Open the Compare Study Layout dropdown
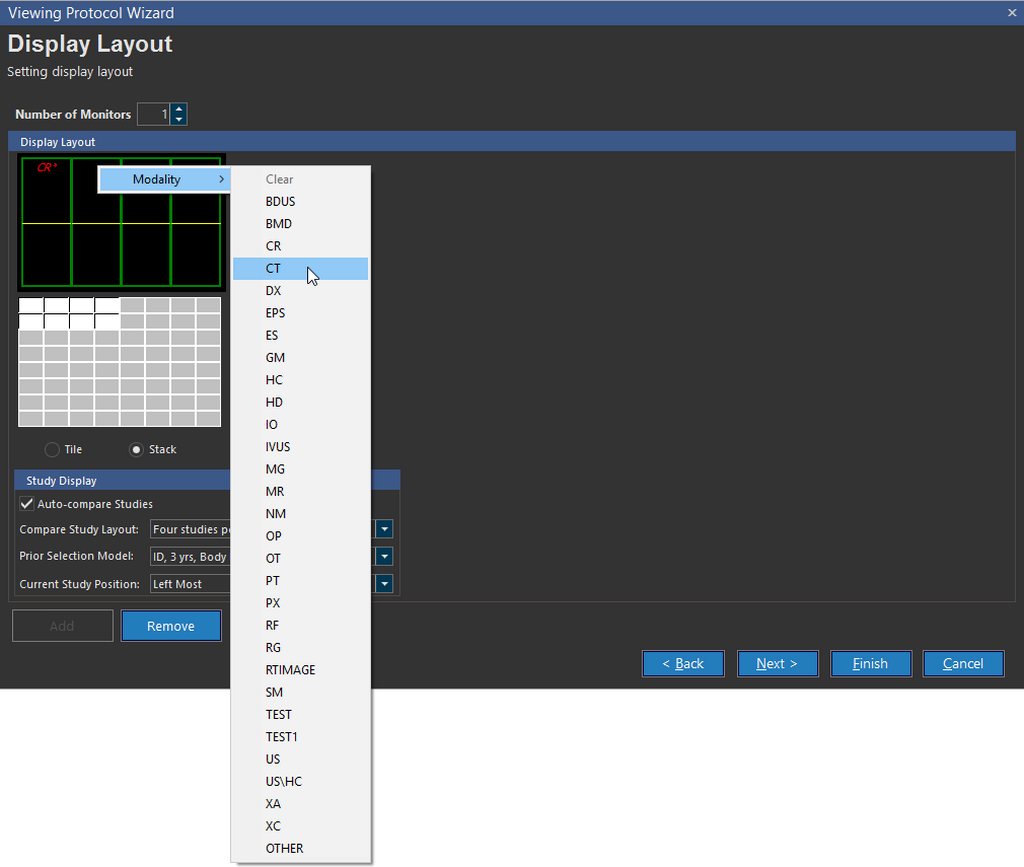The width and height of the screenshot is (1024, 867). (x=384, y=529)
